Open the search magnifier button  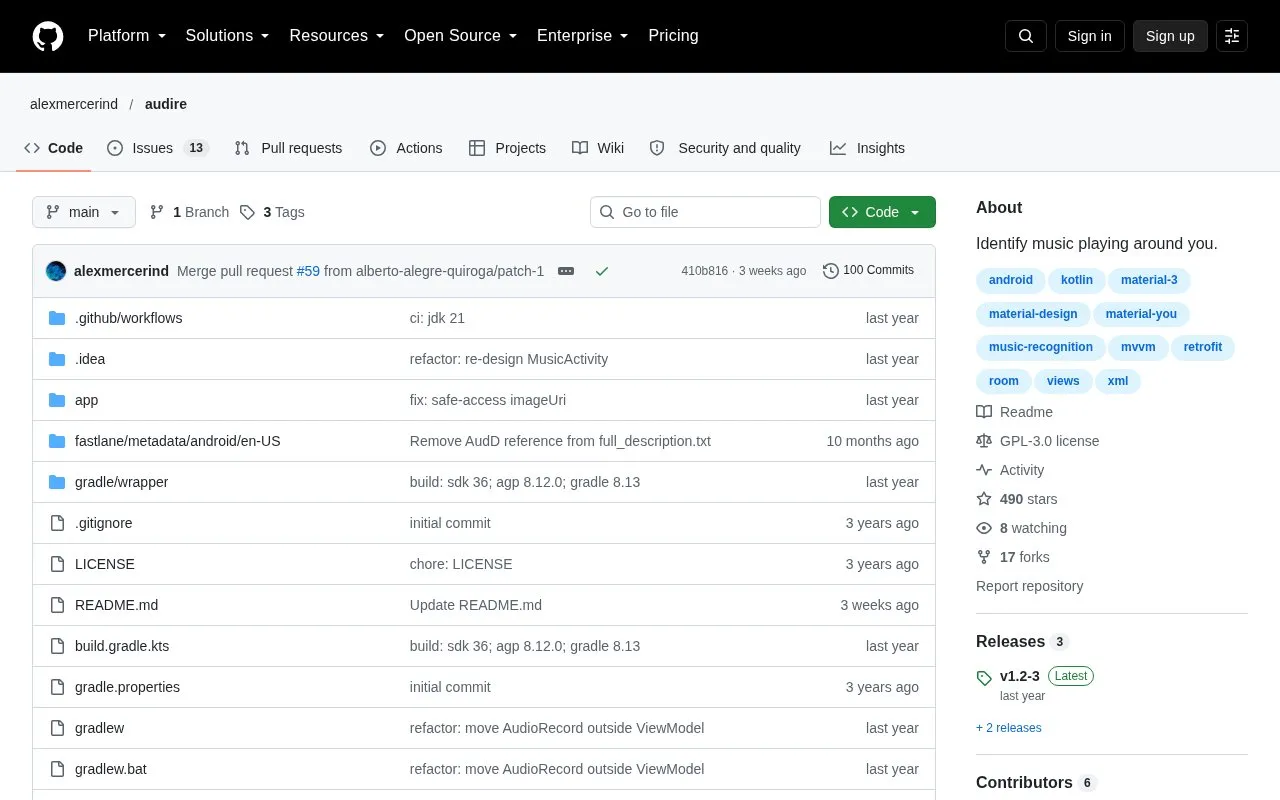(1026, 36)
